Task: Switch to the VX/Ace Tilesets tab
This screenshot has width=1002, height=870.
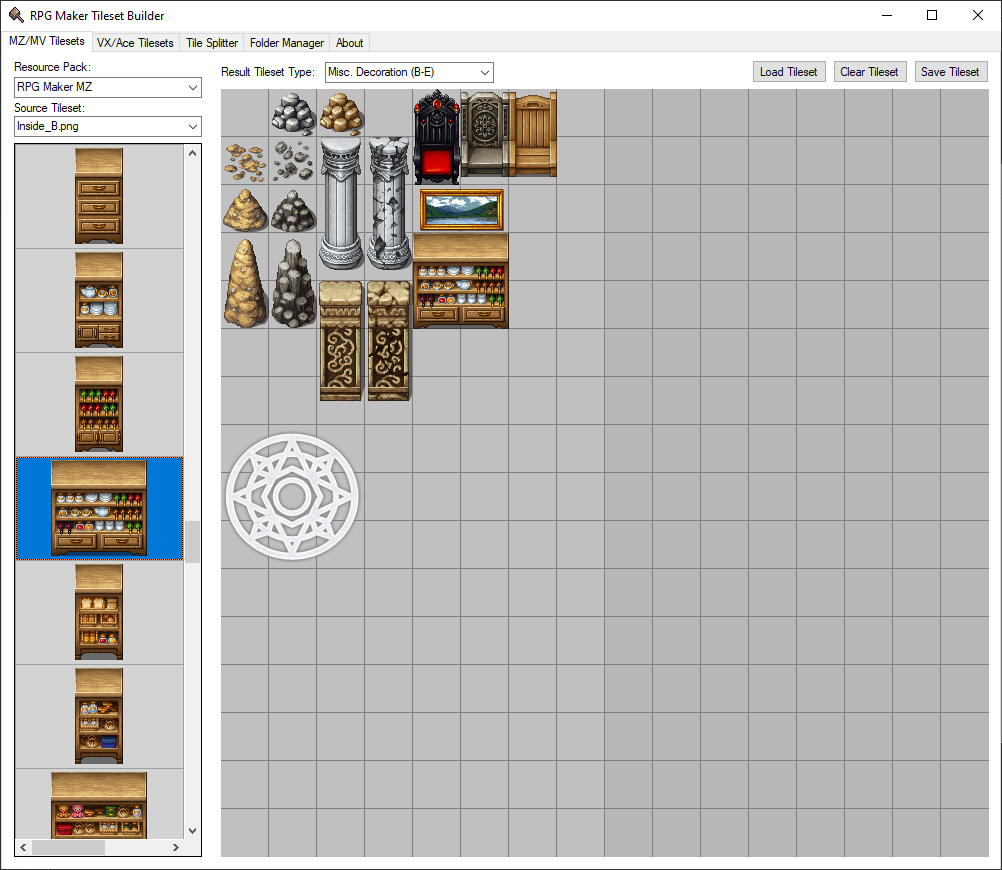Action: 135,43
